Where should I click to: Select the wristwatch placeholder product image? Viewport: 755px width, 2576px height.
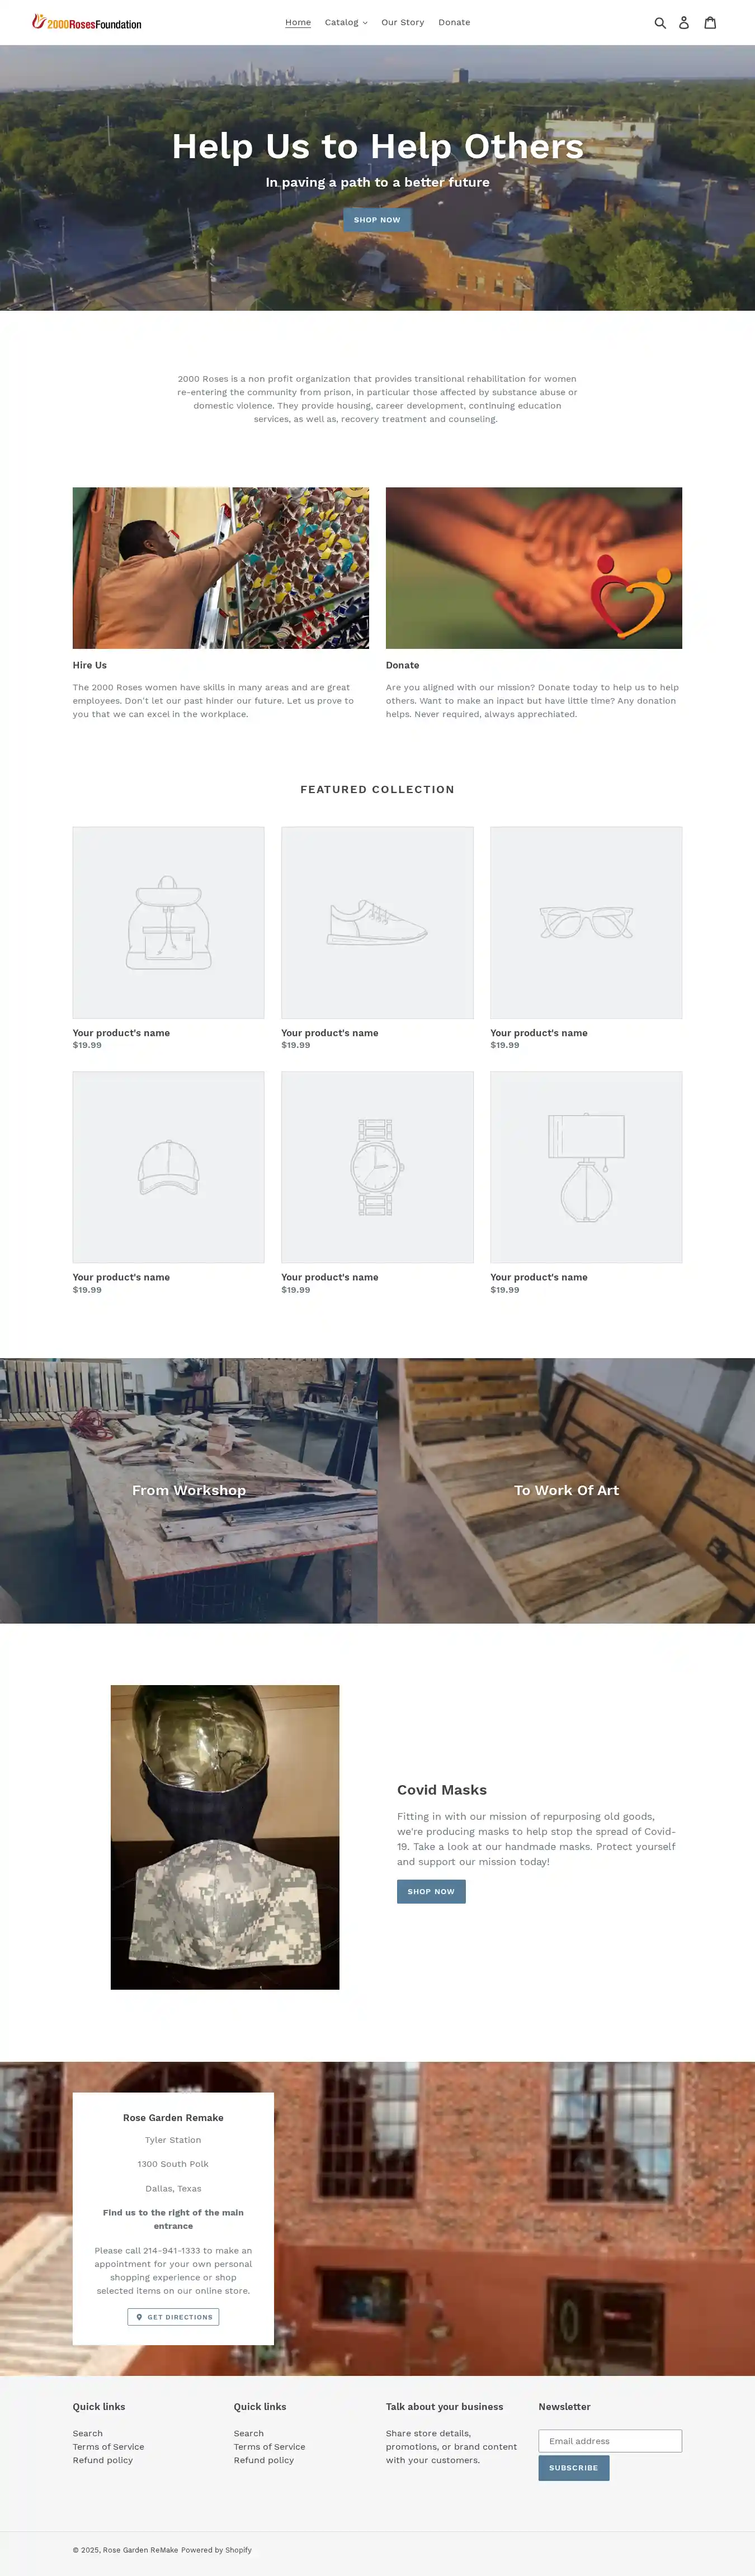coord(377,1167)
